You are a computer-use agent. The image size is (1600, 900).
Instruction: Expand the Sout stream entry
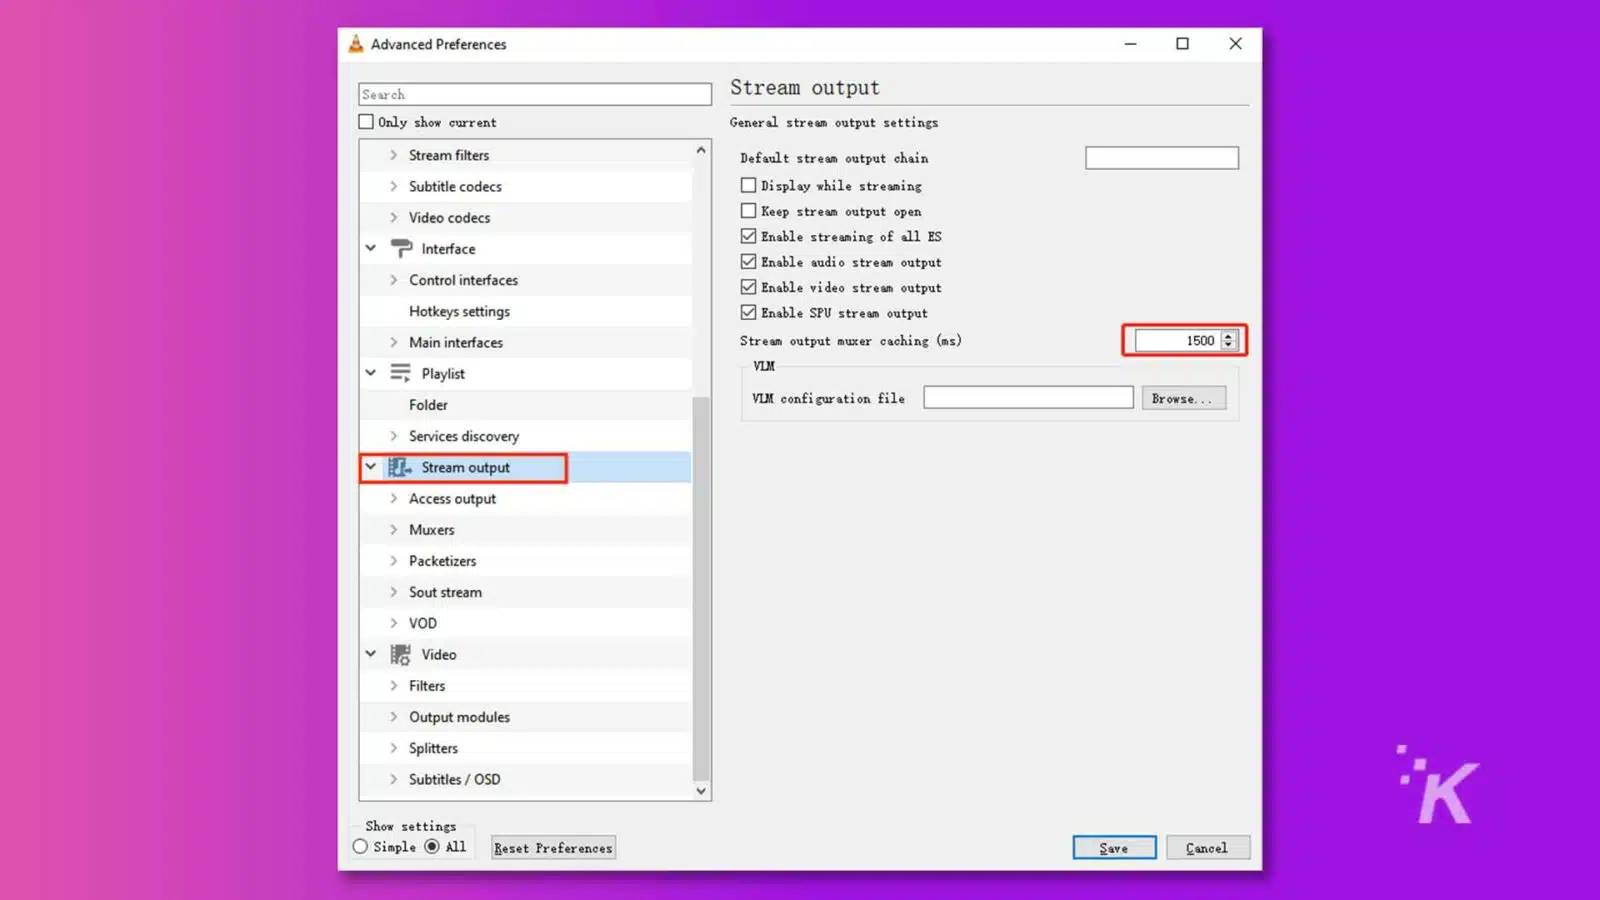tap(393, 591)
